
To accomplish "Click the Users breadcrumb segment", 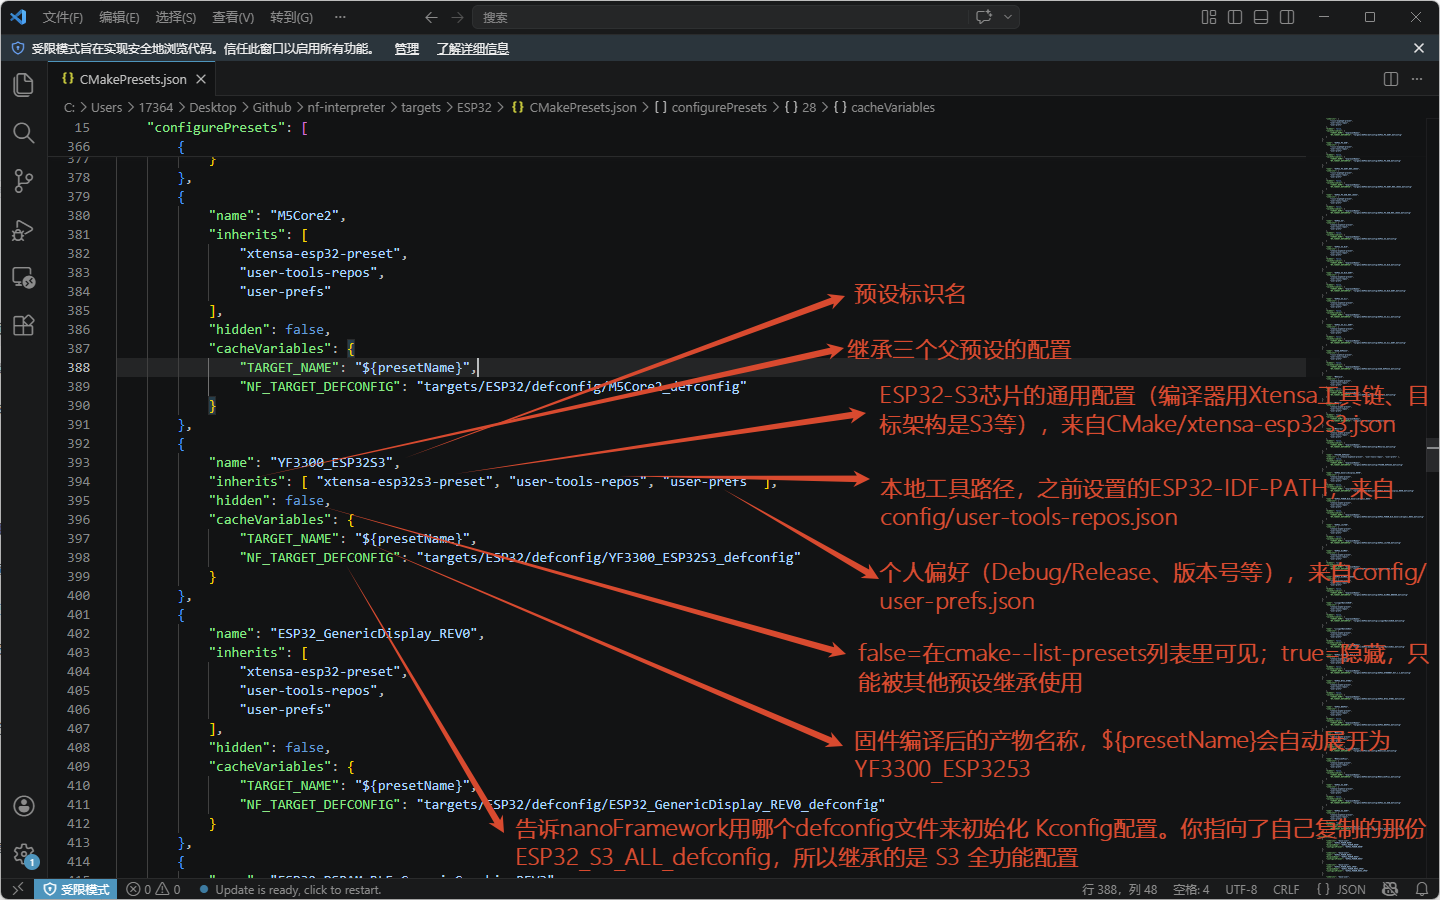I will pos(106,107).
